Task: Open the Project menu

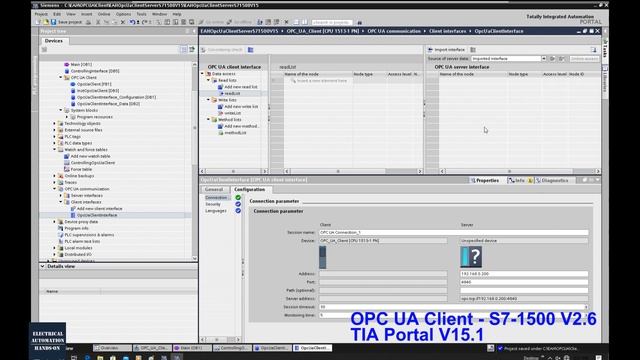Action: (x=41, y=14)
